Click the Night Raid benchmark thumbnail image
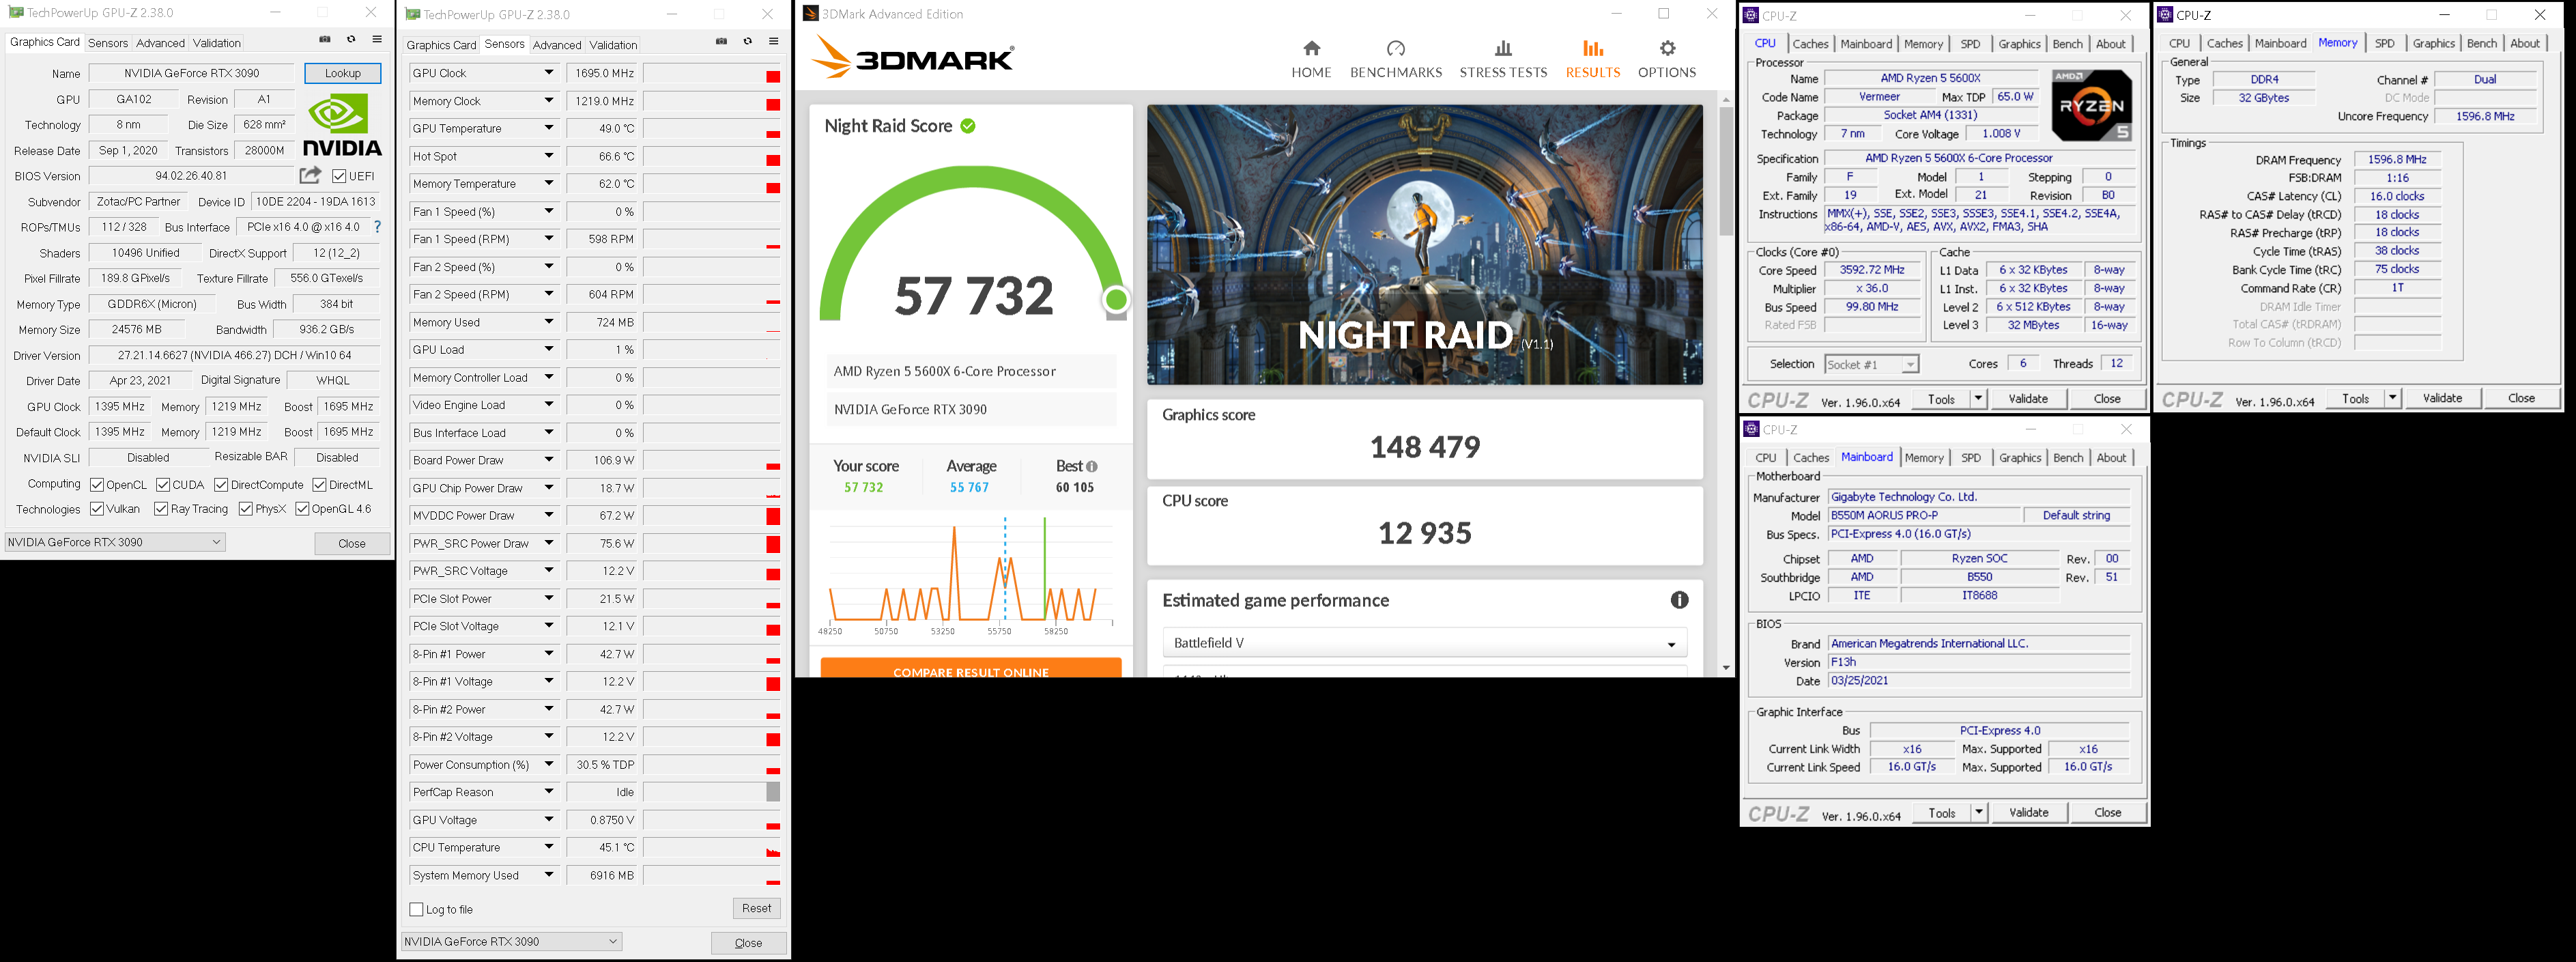The image size is (2576, 962). 1425,245
